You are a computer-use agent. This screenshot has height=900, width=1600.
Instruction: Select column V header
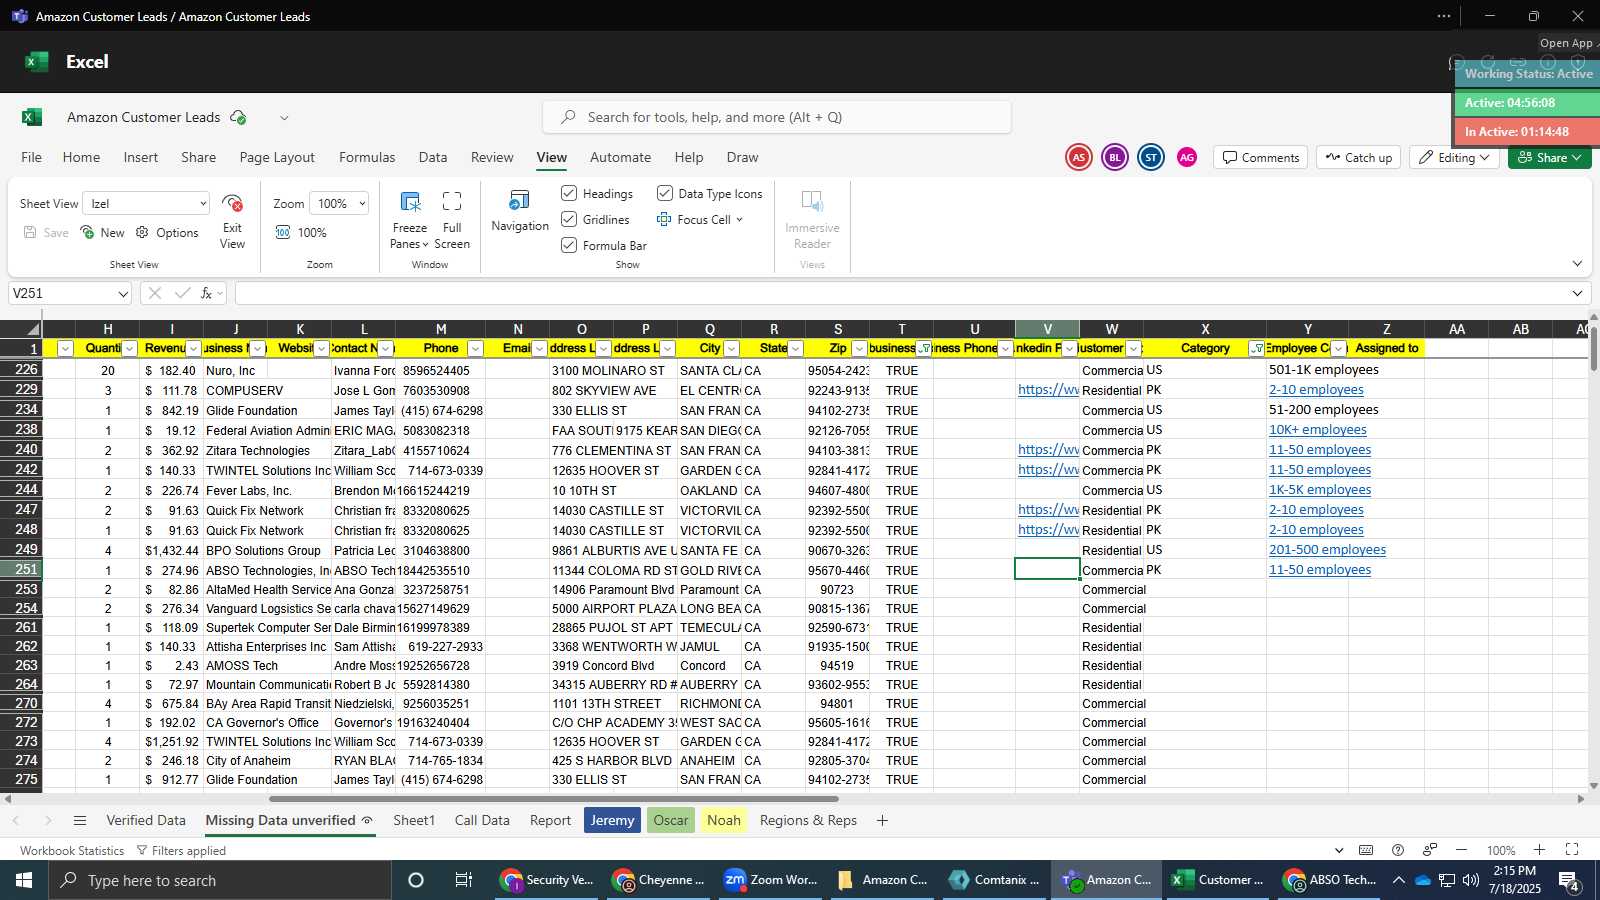point(1047,329)
